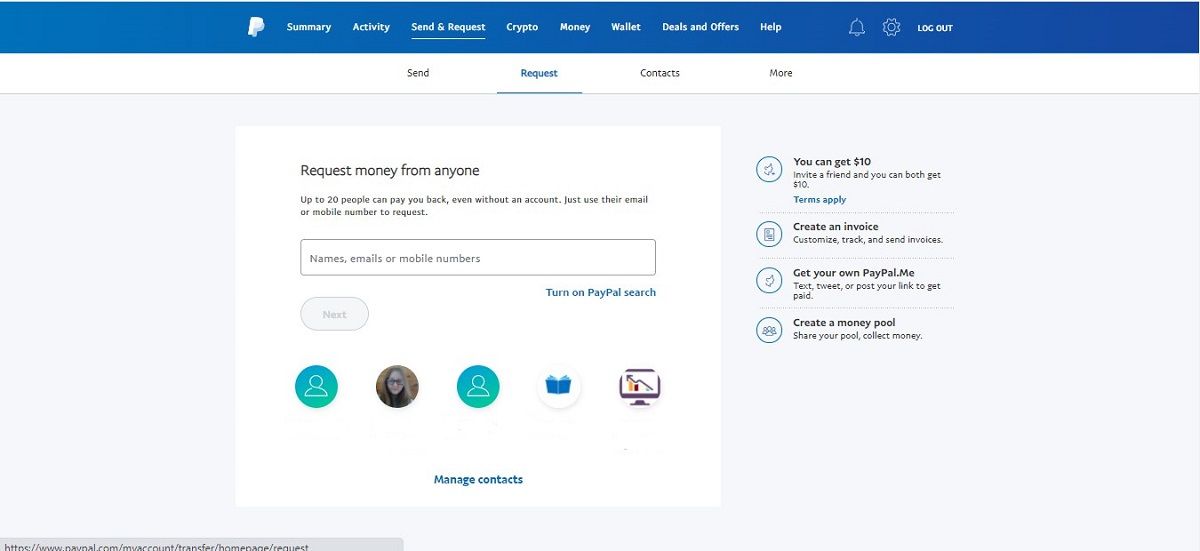1200x551 pixels.
Task: Go to Summary in top navigation
Action: coord(309,27)
